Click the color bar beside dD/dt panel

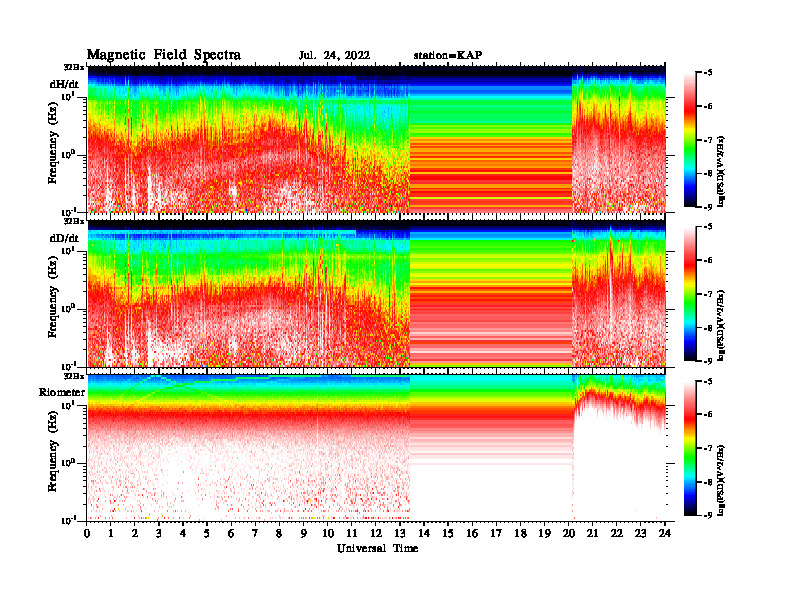point(690,294)
